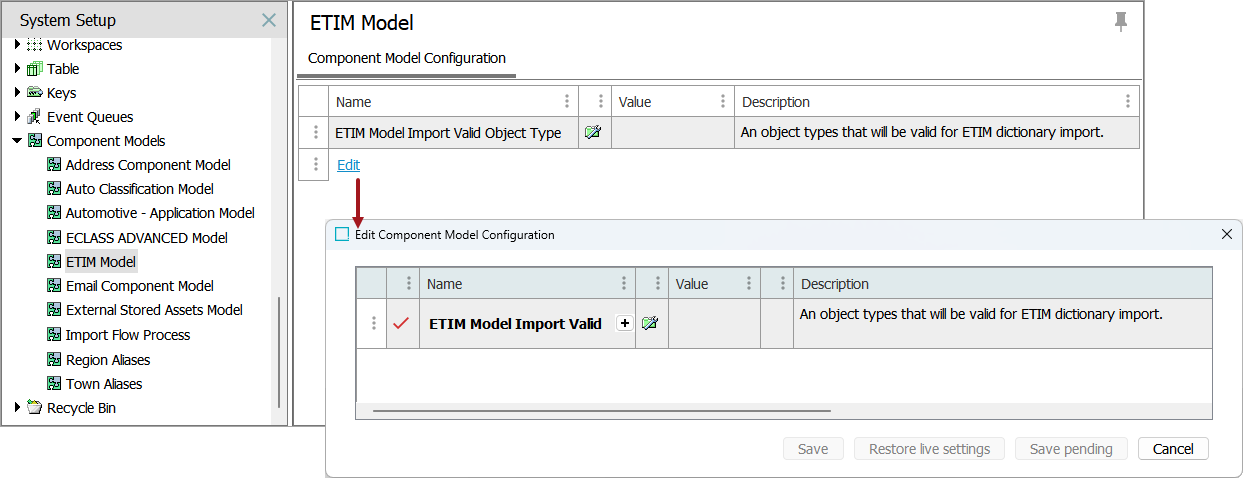Select the Auto Classification Model icon

(54, 189)
